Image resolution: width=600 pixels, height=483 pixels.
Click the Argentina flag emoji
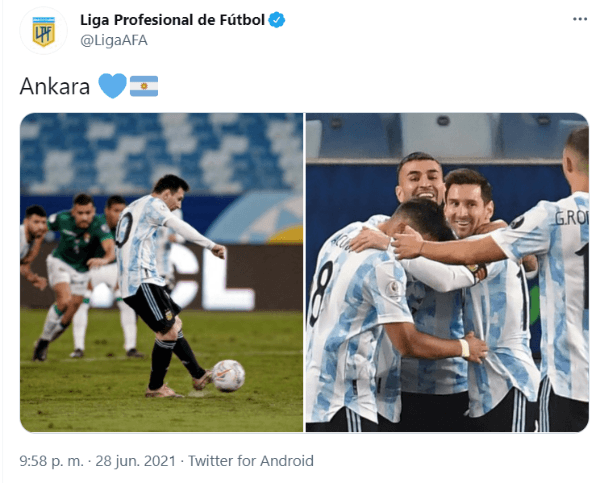144,86
